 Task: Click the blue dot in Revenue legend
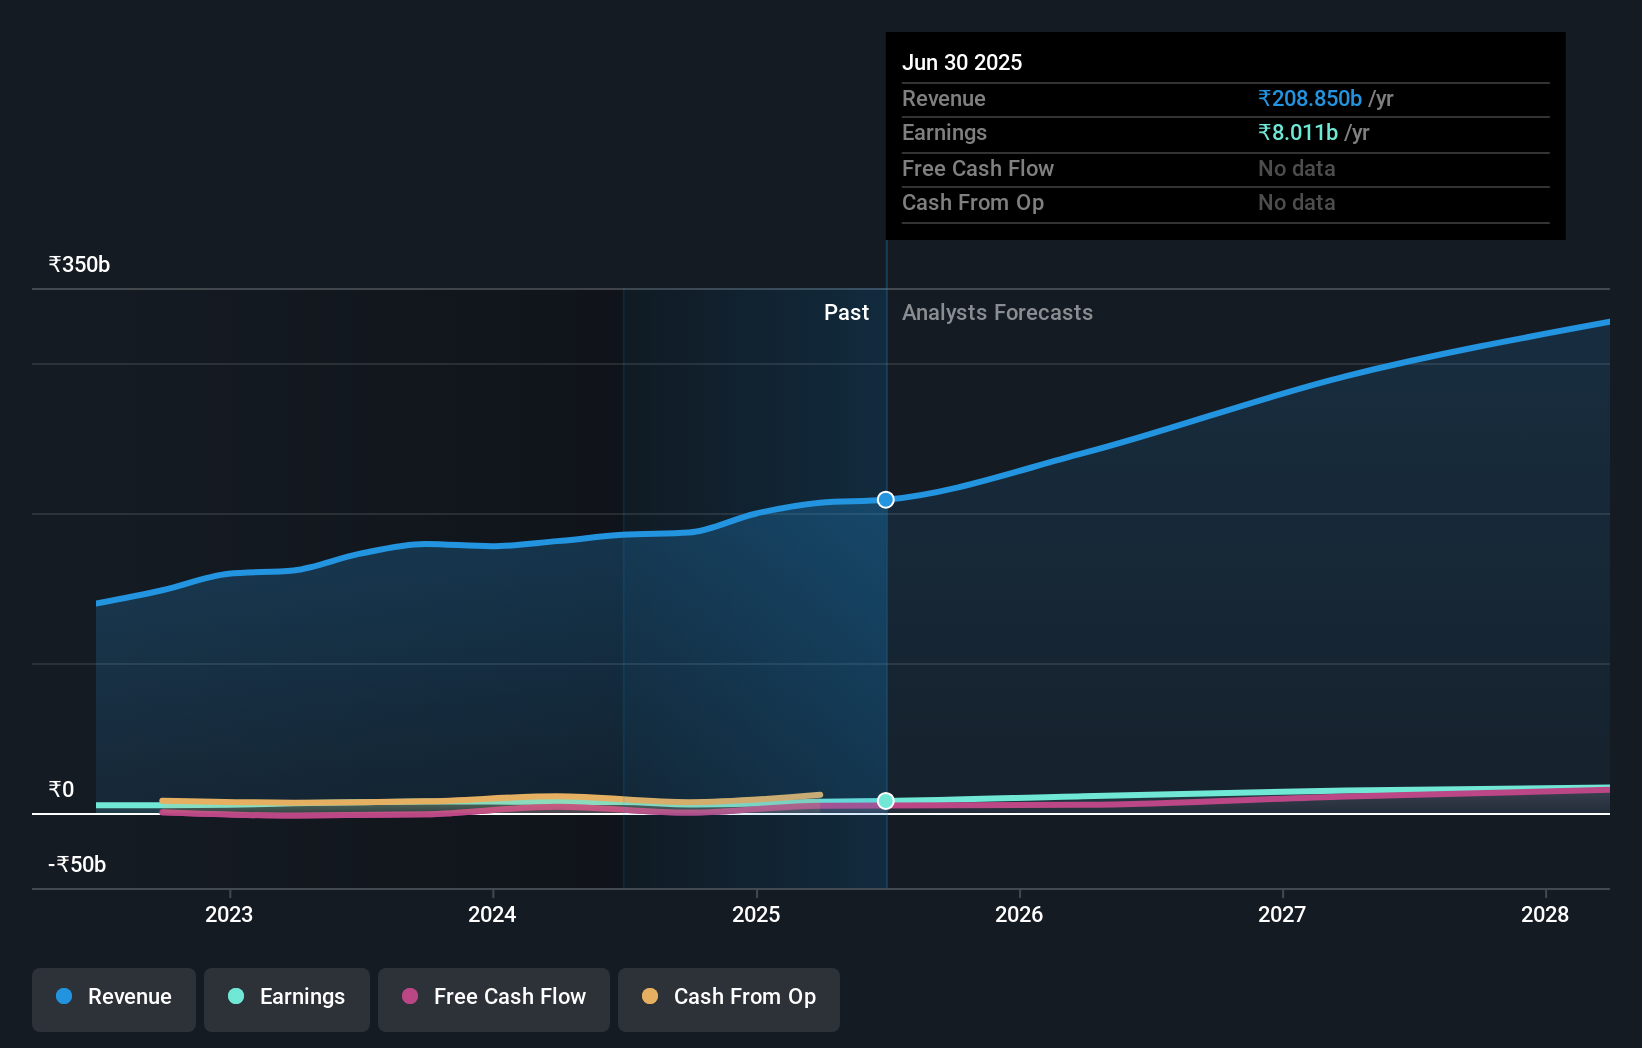click(x=64, y=996)
